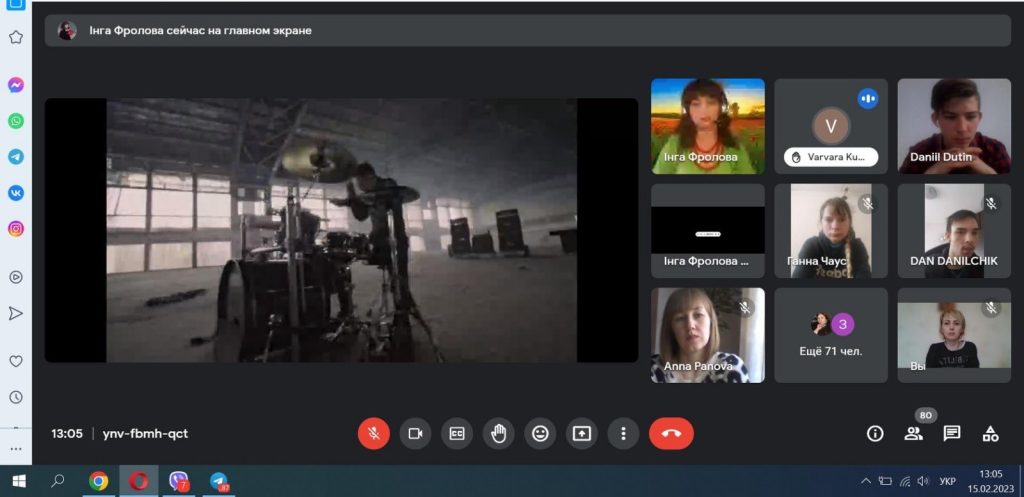Expand the 'Ещё 71 чел.' participants tile
The height and width of the screenshot is (497, 1024).
pos(831,335)
